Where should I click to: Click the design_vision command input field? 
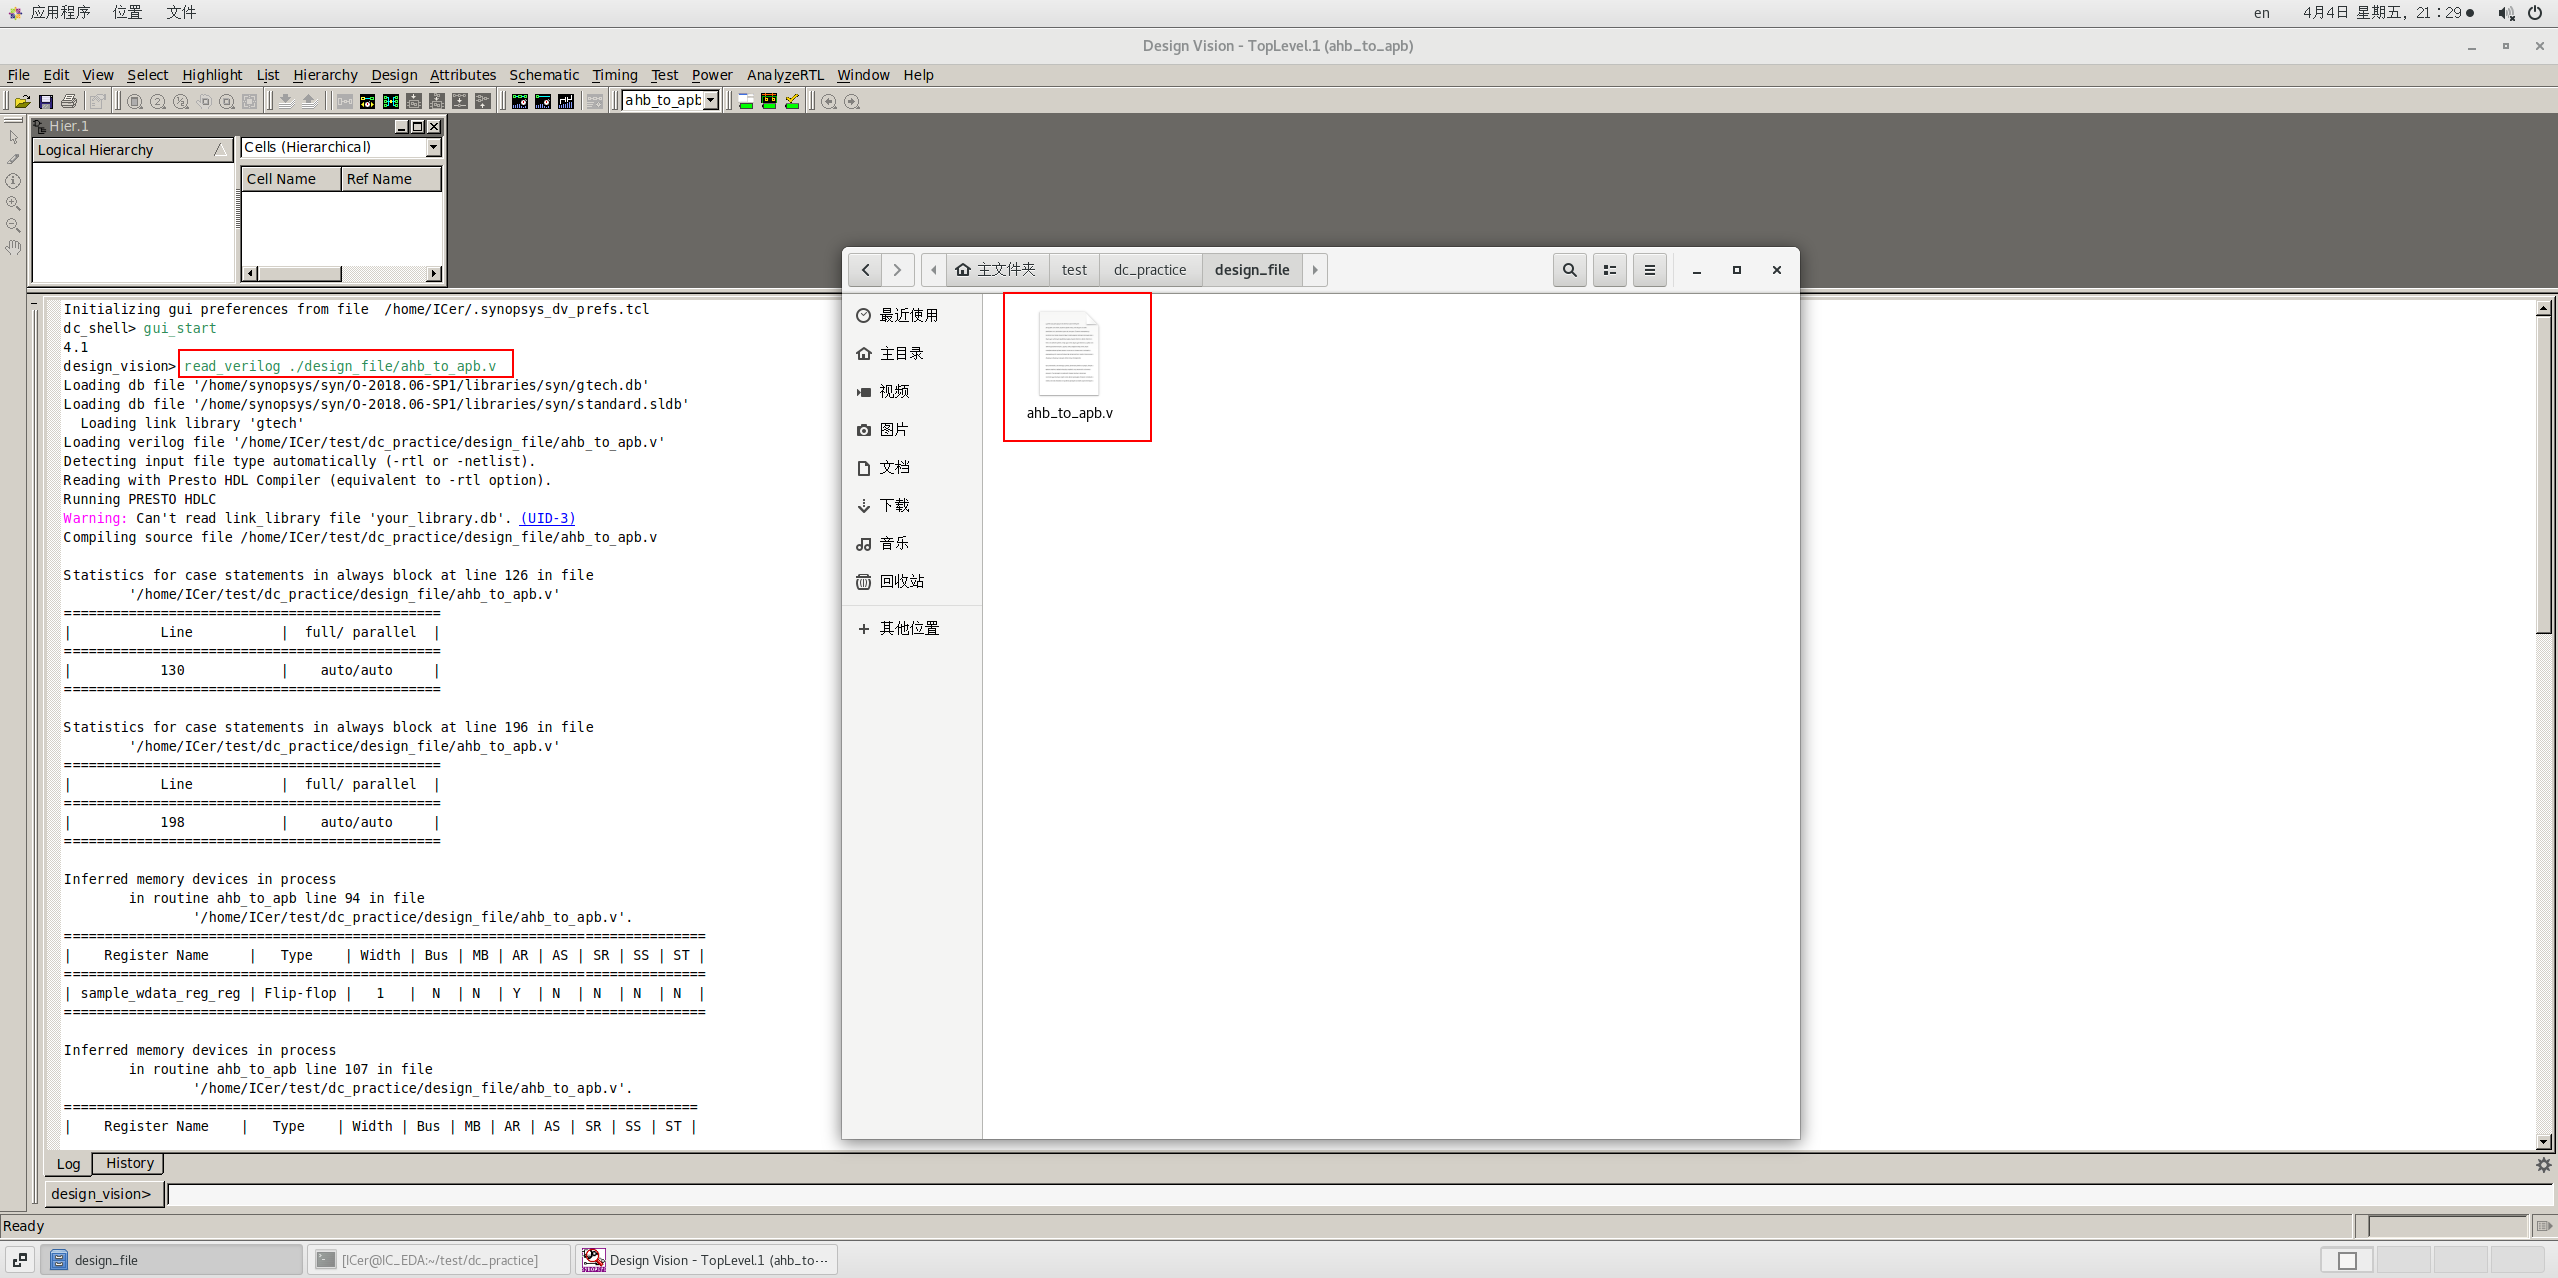1300,1194
